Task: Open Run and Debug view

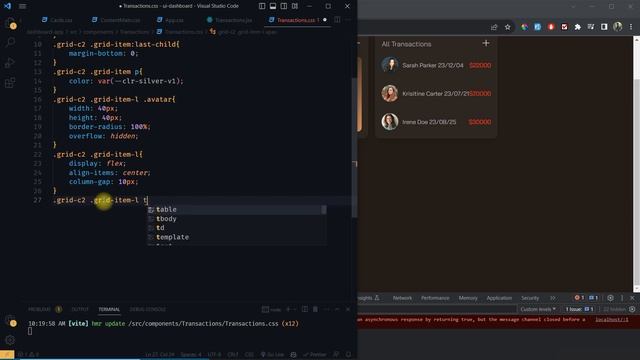Action: pyautogui.click(x=10, y=62)
